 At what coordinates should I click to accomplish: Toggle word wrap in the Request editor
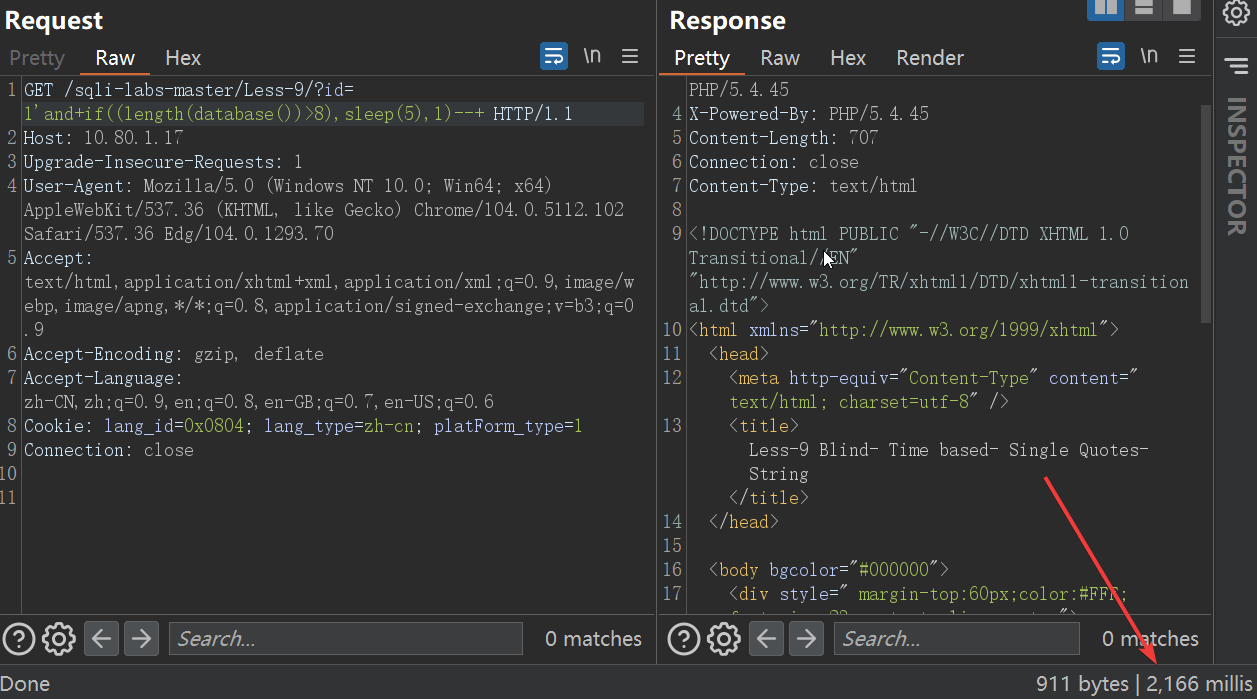click(x=554, y=56)
